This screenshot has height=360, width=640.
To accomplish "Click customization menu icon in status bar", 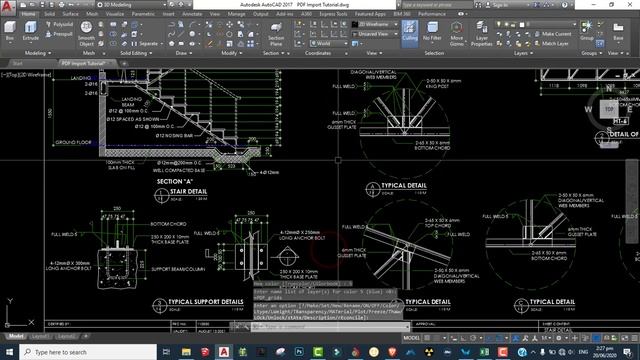I will click(634, 338).
